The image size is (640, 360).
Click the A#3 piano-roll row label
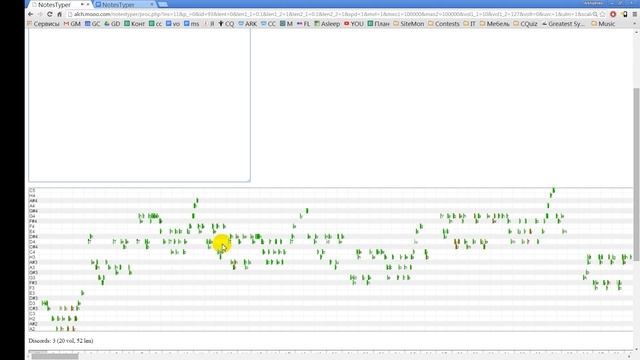coord(33,262)
